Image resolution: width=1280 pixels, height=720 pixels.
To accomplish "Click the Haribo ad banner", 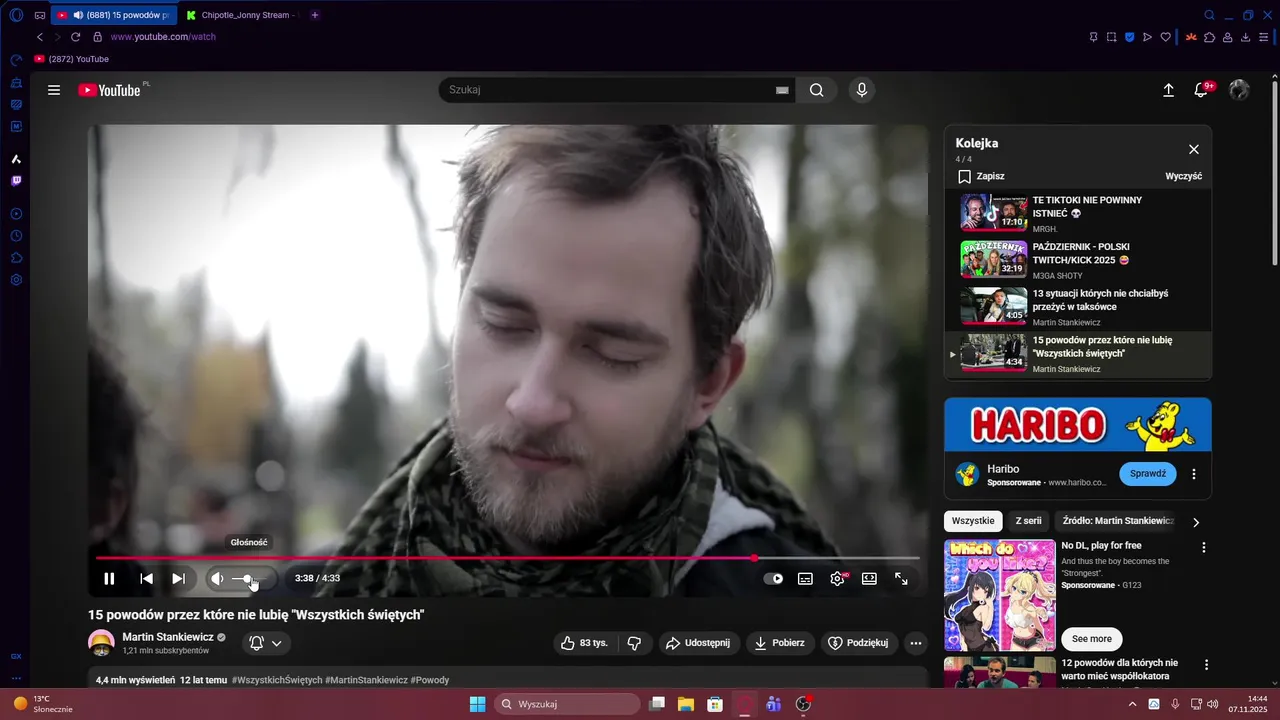I will (x=1078, y=424).
